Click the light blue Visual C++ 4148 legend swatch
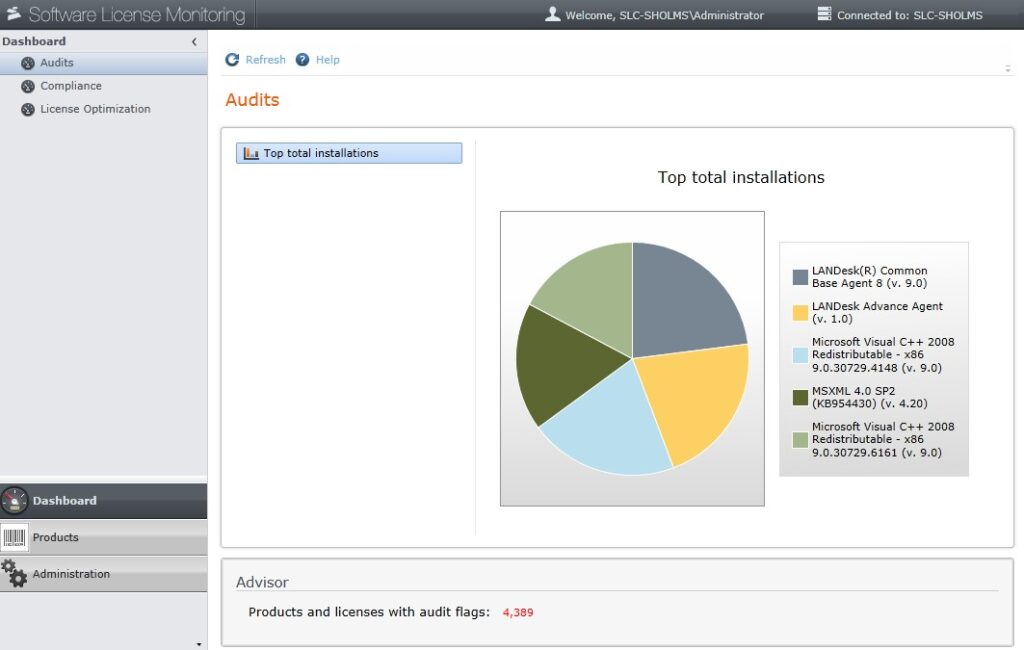This screenshot has height=650, width=1024. 800,355
